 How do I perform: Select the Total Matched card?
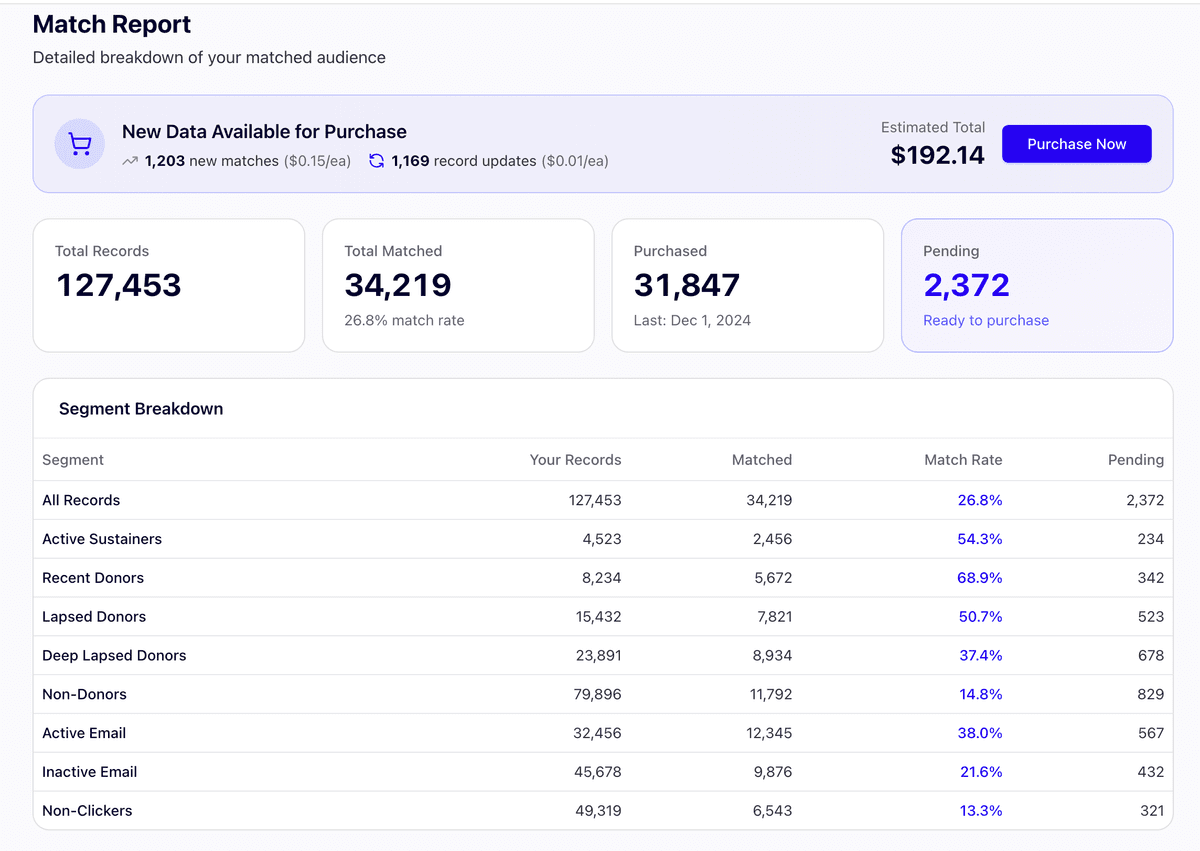click(x=458, y=285)
